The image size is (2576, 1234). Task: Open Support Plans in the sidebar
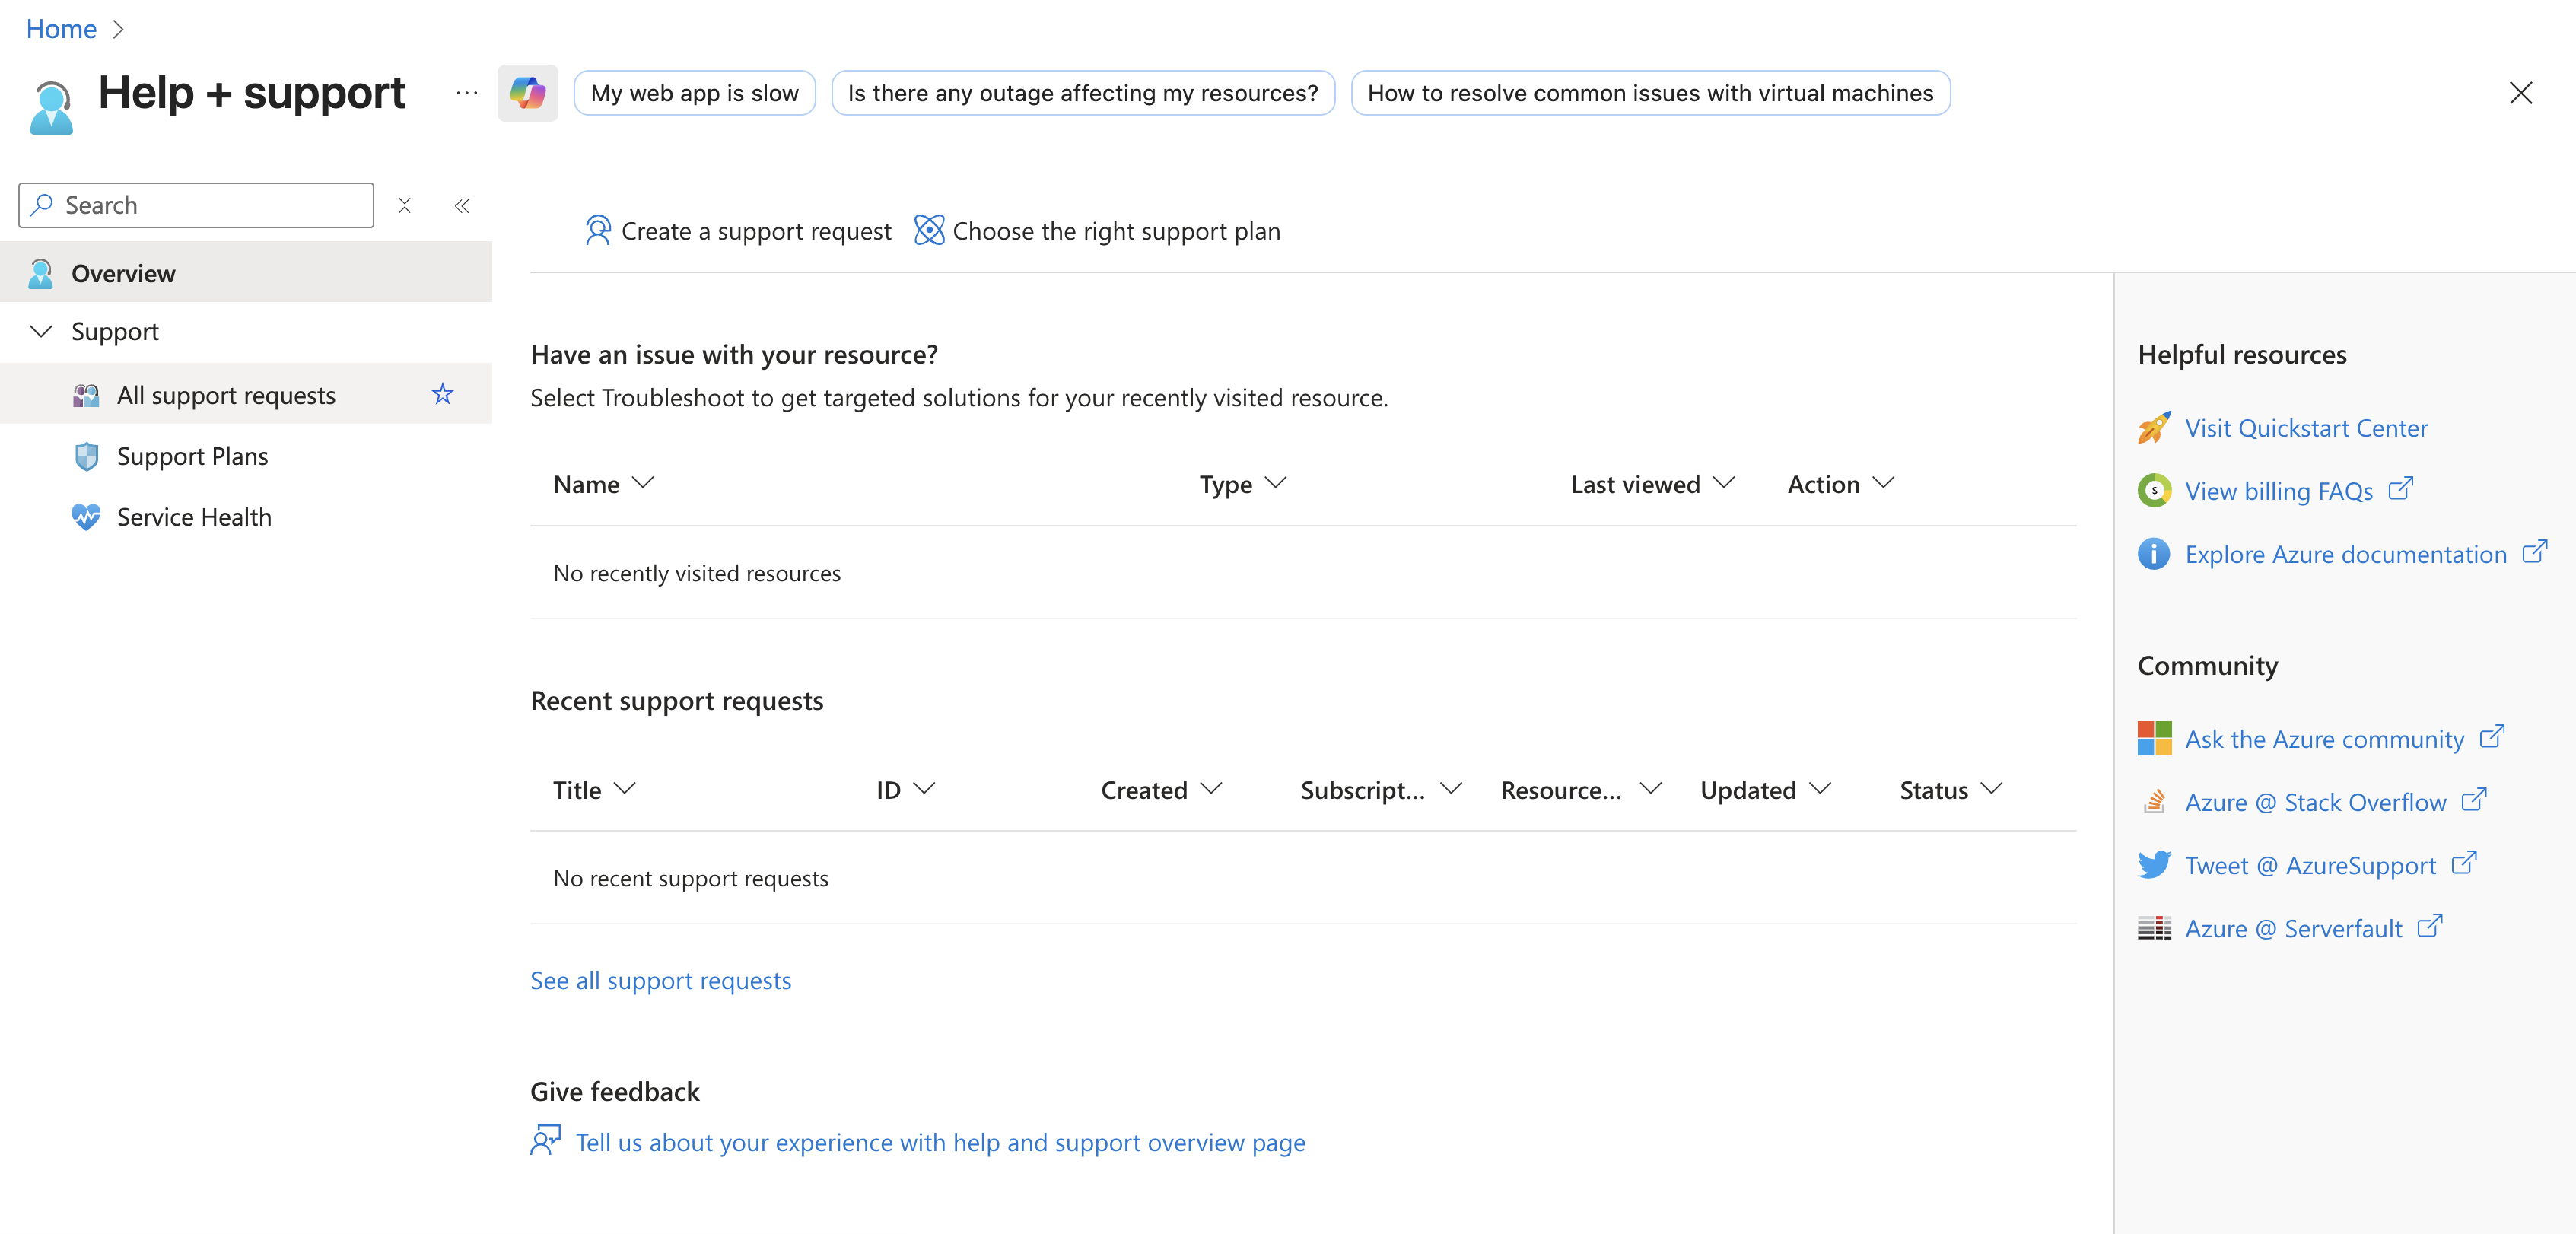[x=192, y=456]
